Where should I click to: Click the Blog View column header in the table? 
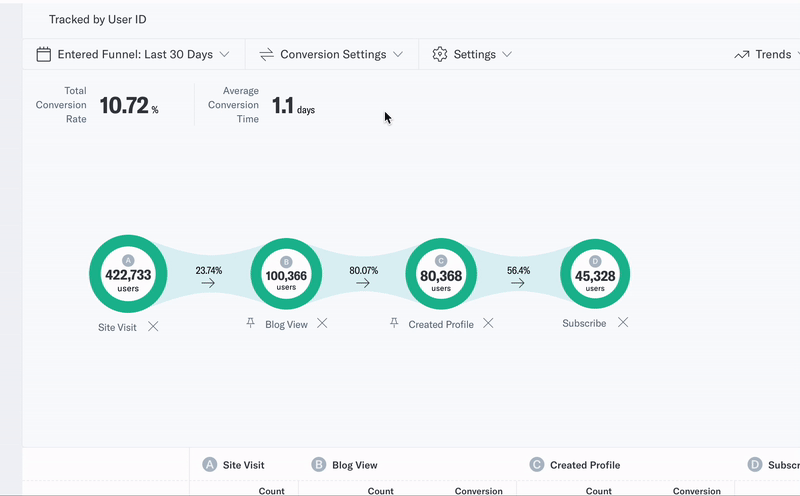pyautogui.click(x=355, y=465)
